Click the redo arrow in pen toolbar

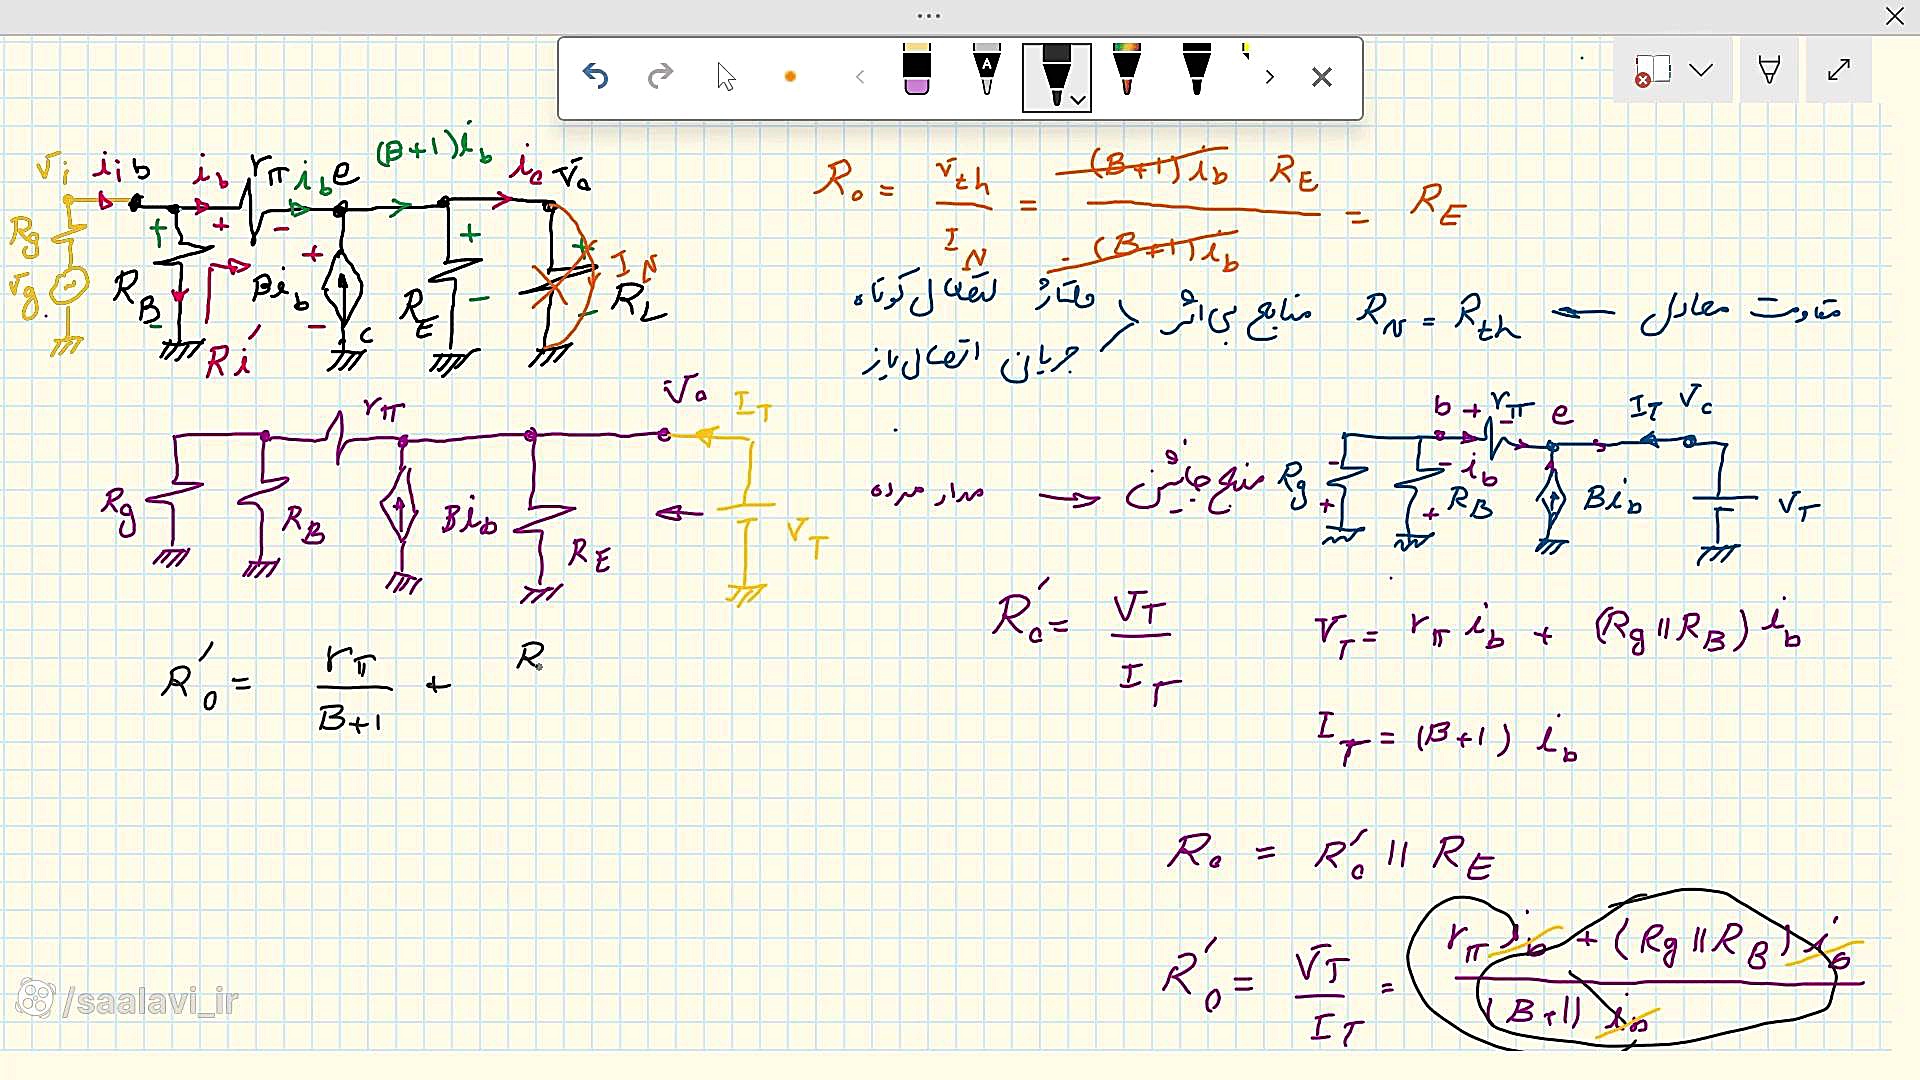coord(661,77)
